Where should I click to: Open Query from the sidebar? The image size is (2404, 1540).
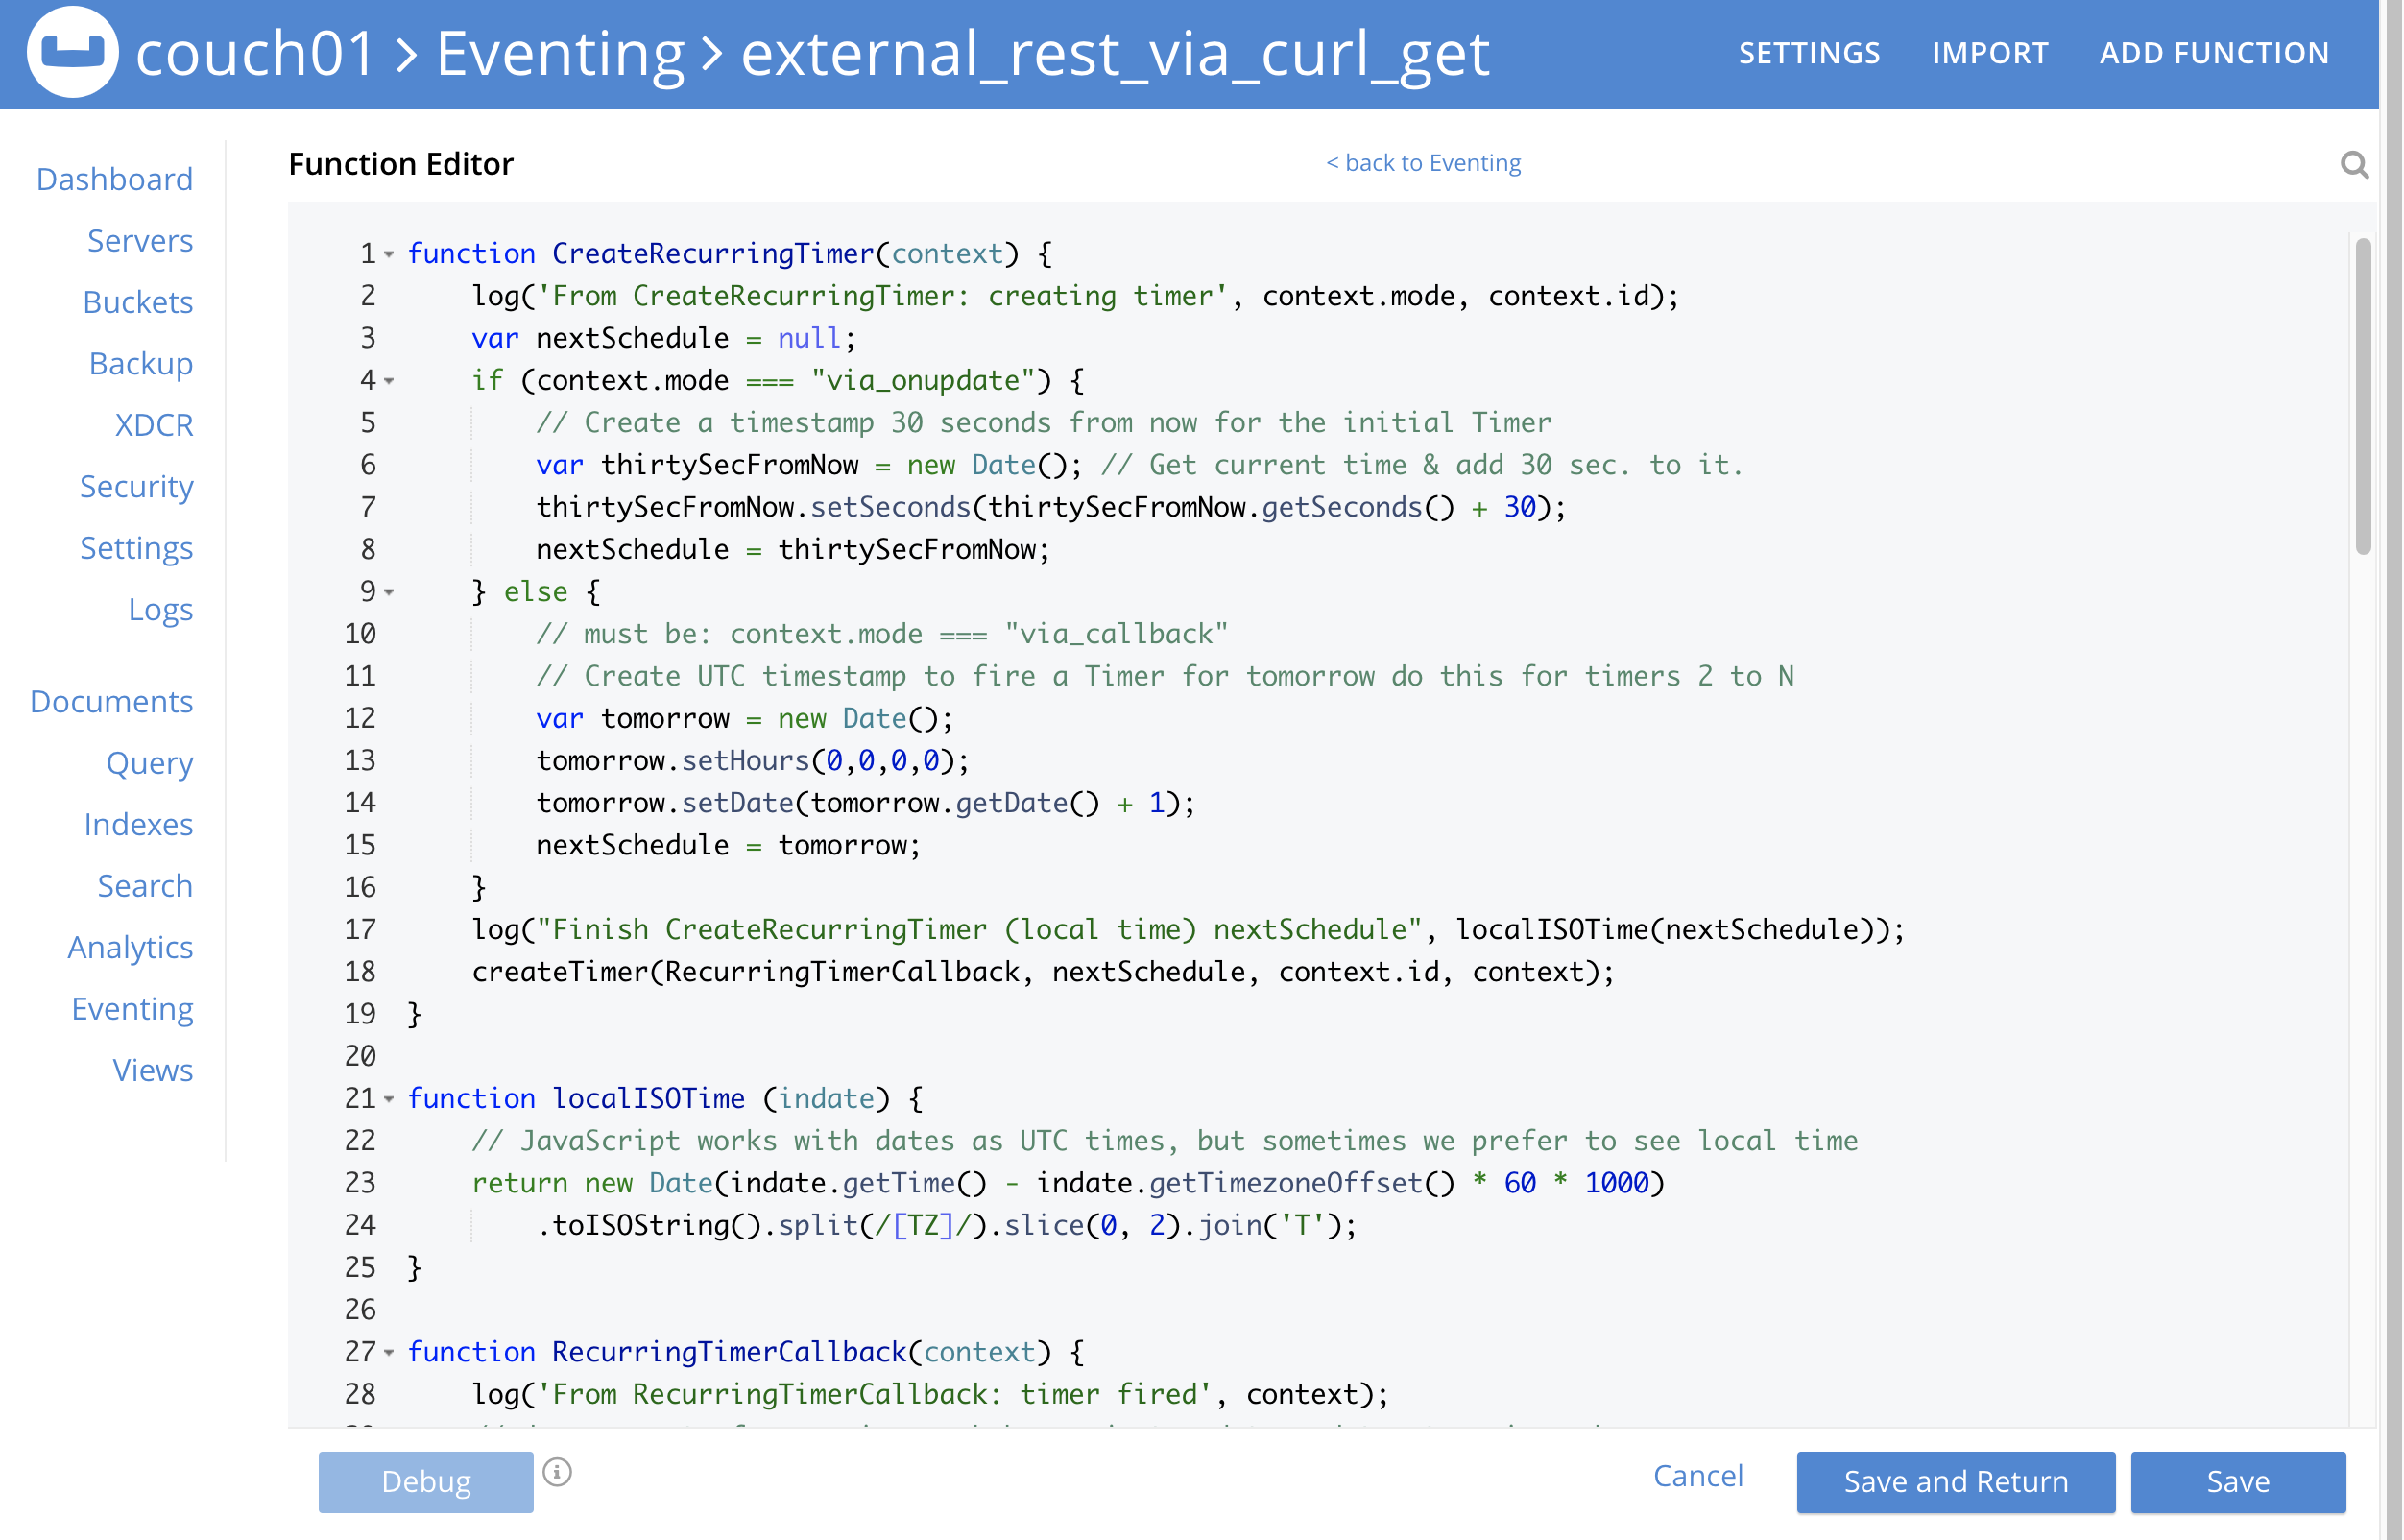click(150, 763)
